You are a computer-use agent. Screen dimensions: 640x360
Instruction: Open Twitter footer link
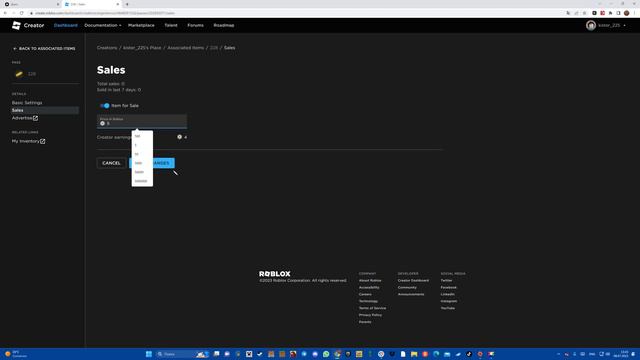446,281
